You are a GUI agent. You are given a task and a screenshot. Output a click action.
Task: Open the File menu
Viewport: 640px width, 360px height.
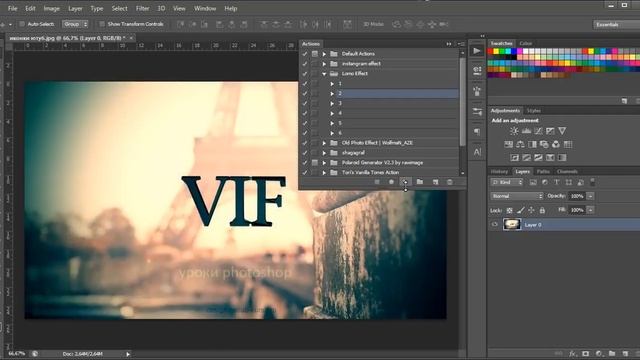13,8
